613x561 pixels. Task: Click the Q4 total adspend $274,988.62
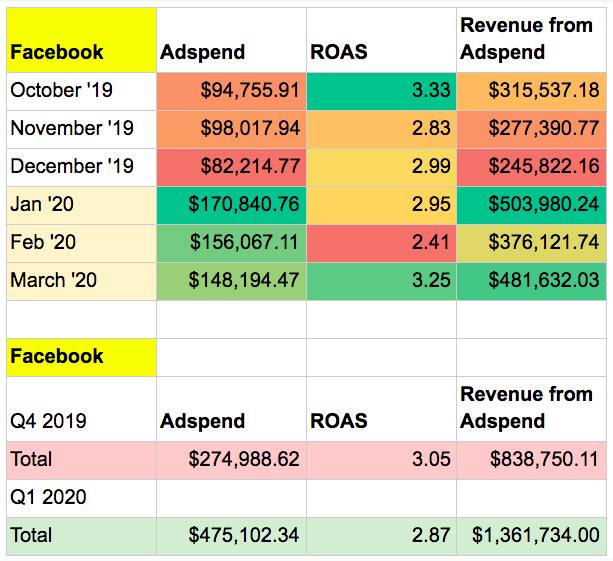(x=231, y=460)
